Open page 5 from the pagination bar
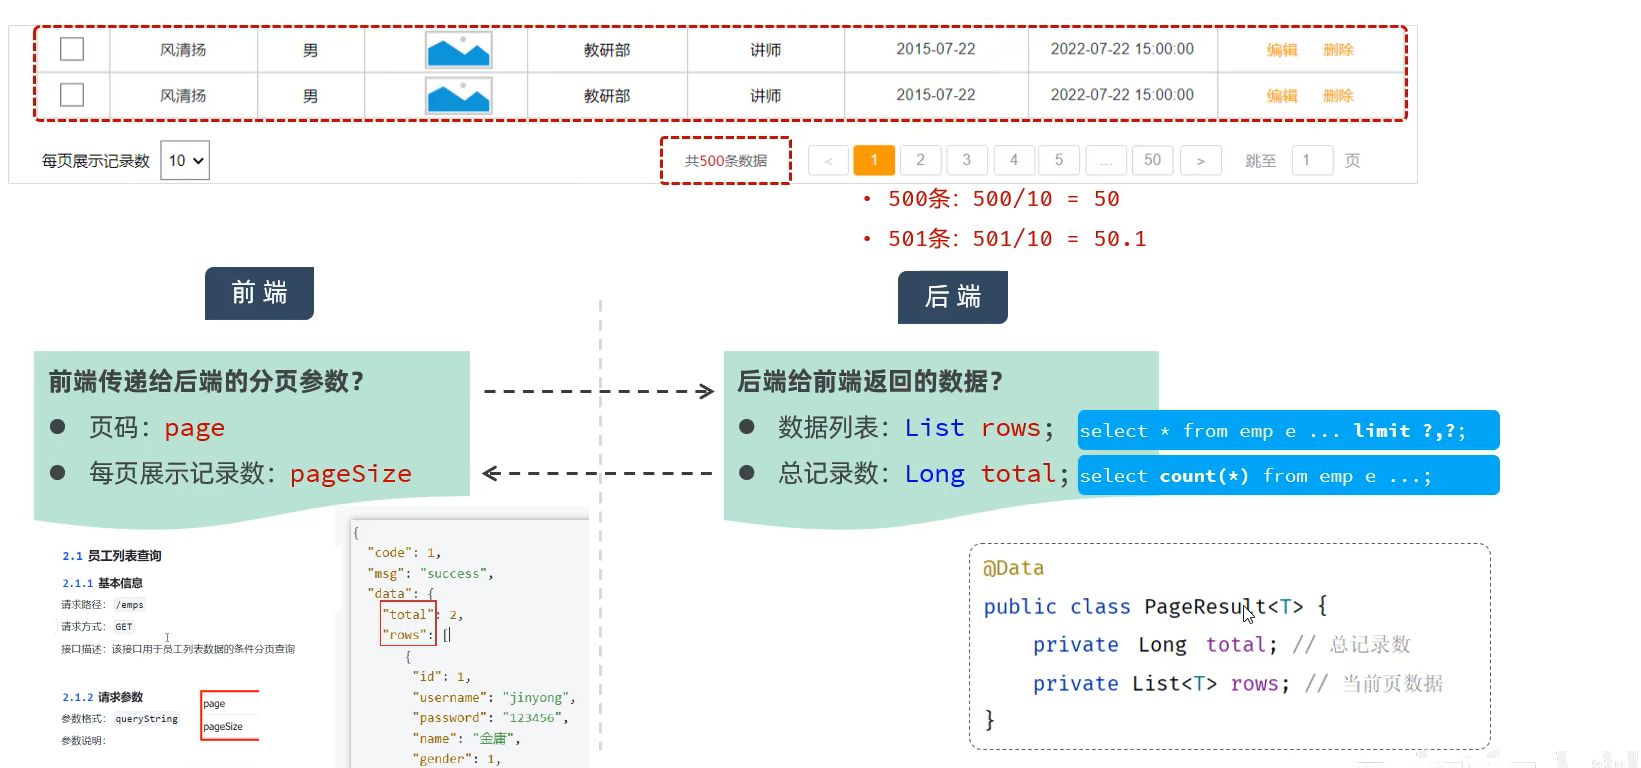The height and width of the screenshot is (768, 1641). 1059,160
